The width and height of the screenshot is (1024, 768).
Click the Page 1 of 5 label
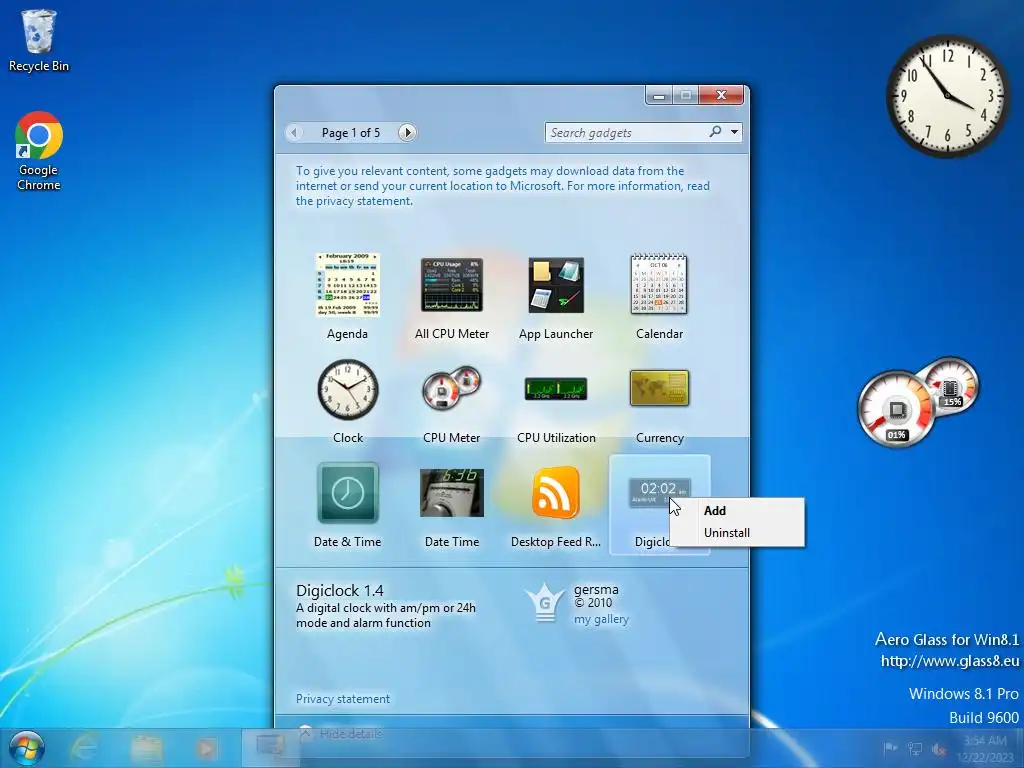coord(351,133)
